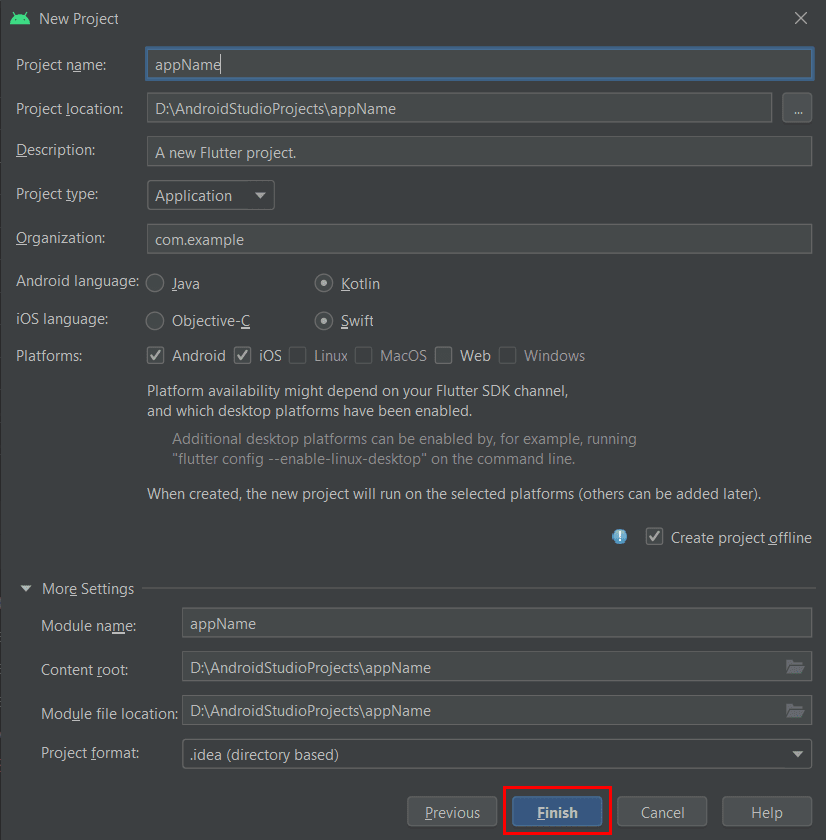This screenshot has width=826, height=840.
Task: Open folder browser for Content root
Action: [x=795, y=667]
